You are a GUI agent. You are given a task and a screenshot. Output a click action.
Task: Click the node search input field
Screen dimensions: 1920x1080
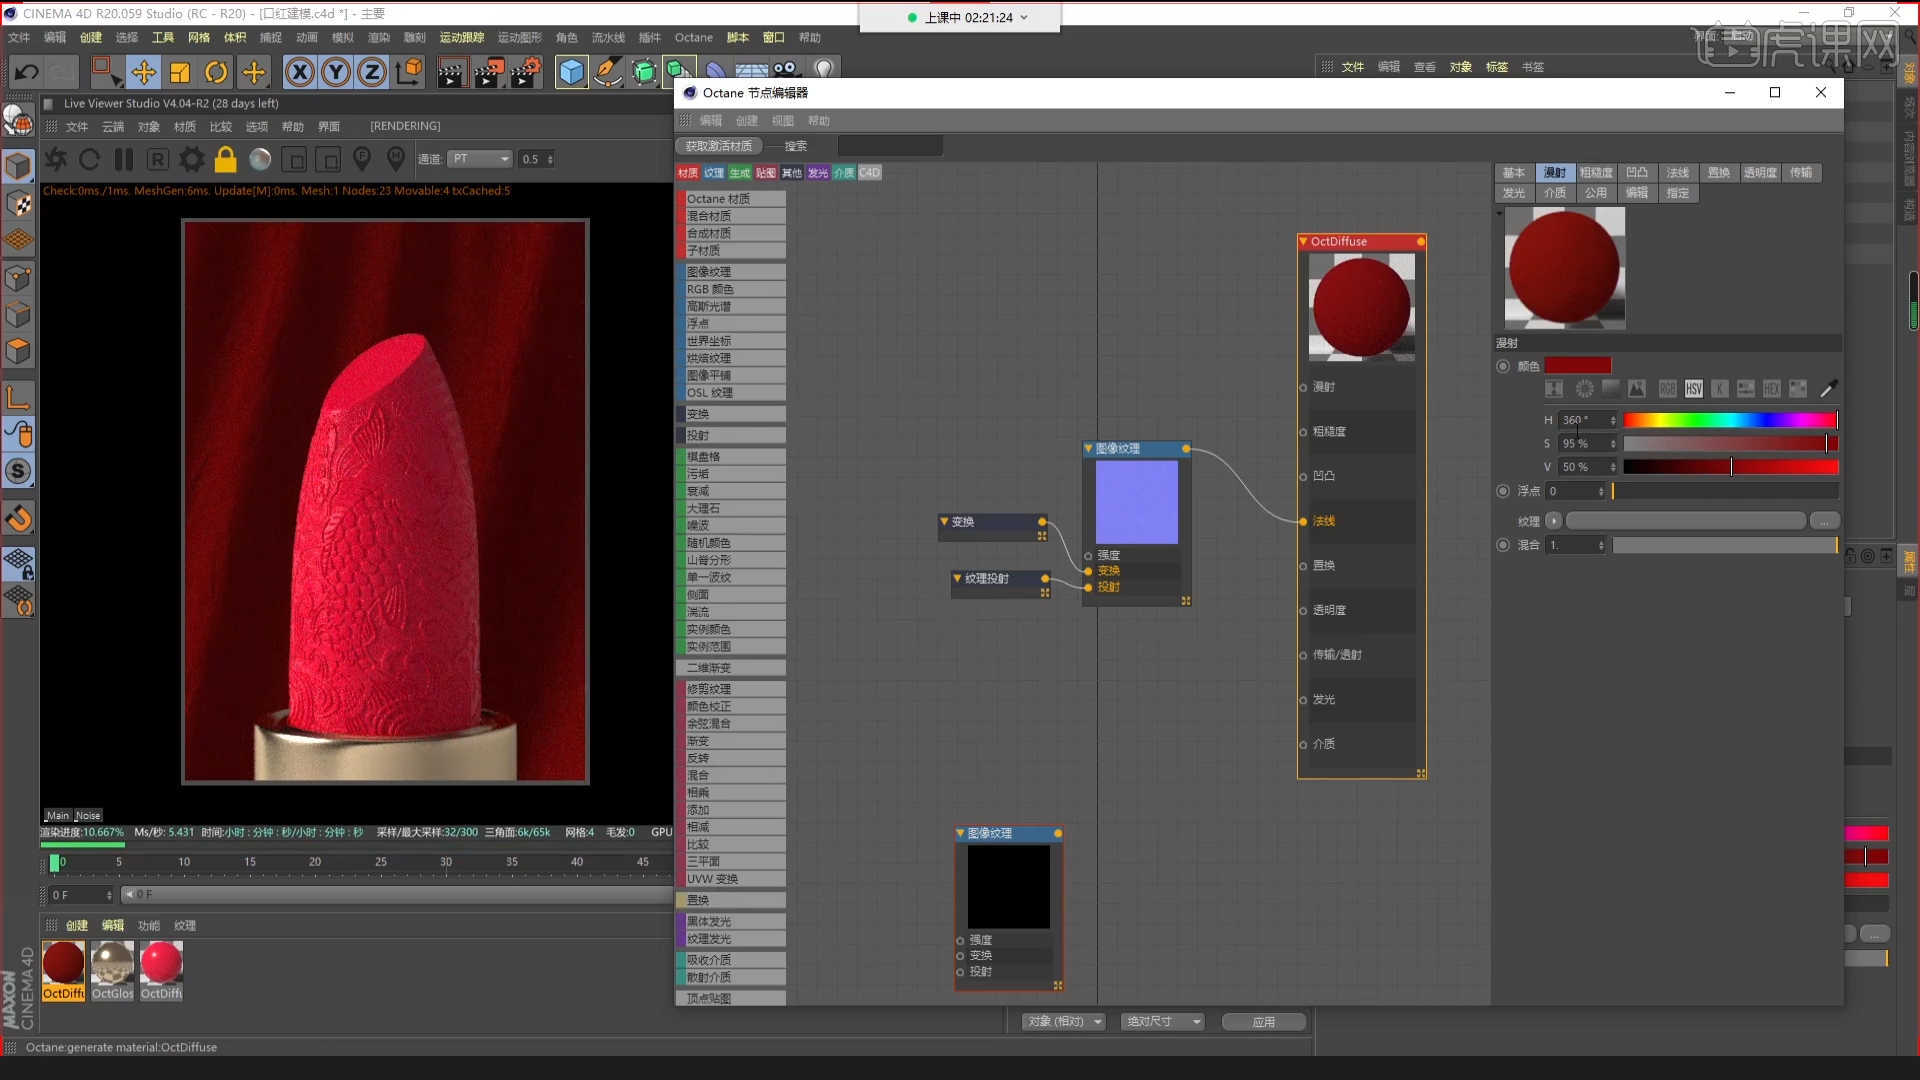click(890, 146)
